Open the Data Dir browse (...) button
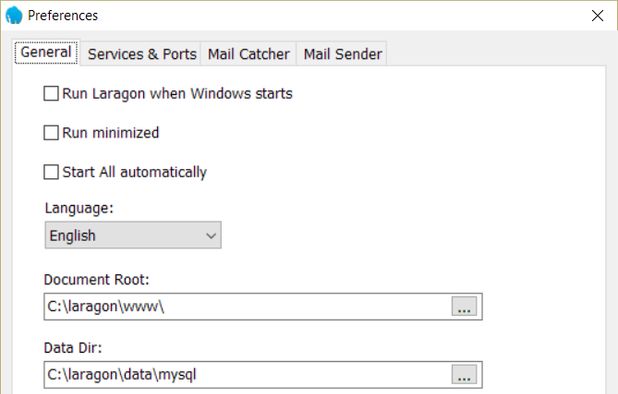Screen dimensions: 618x394 (x=464, y=375)
